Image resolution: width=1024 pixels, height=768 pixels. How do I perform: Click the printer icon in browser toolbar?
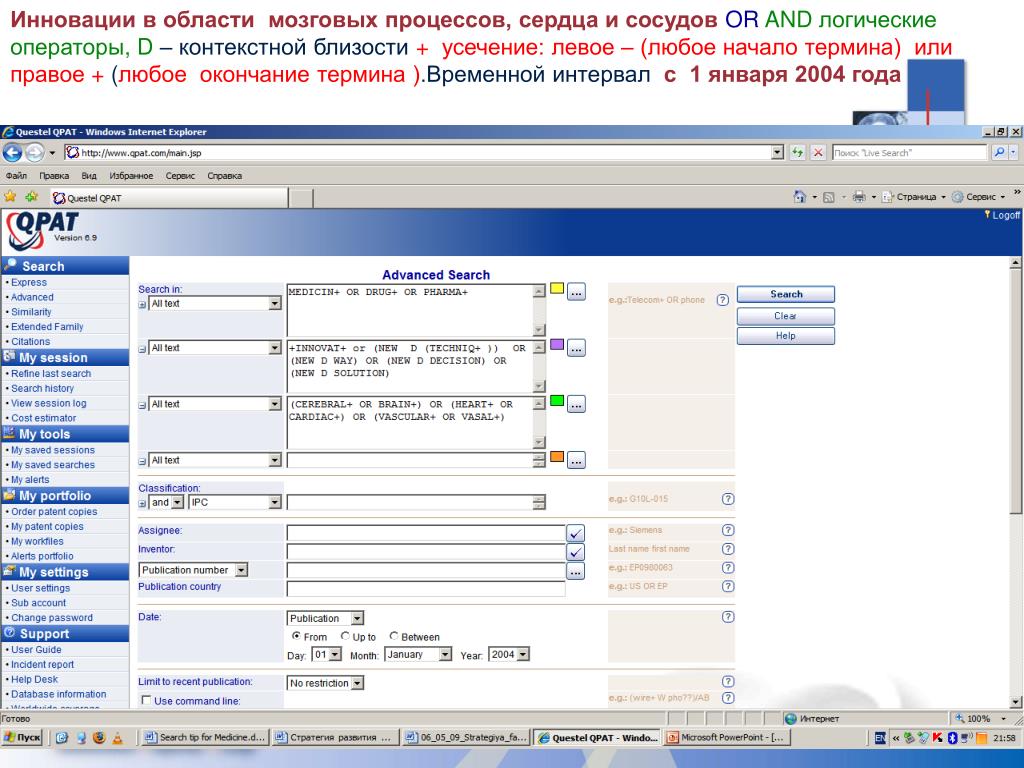click(859, 197)
